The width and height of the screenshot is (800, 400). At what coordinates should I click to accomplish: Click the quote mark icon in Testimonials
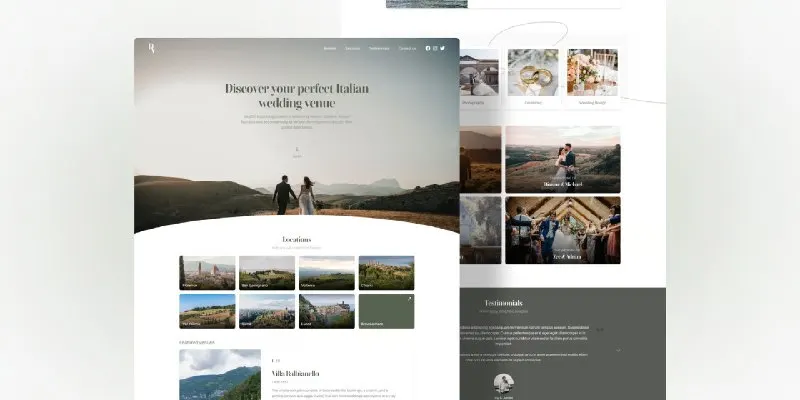[x=600, y=330]
